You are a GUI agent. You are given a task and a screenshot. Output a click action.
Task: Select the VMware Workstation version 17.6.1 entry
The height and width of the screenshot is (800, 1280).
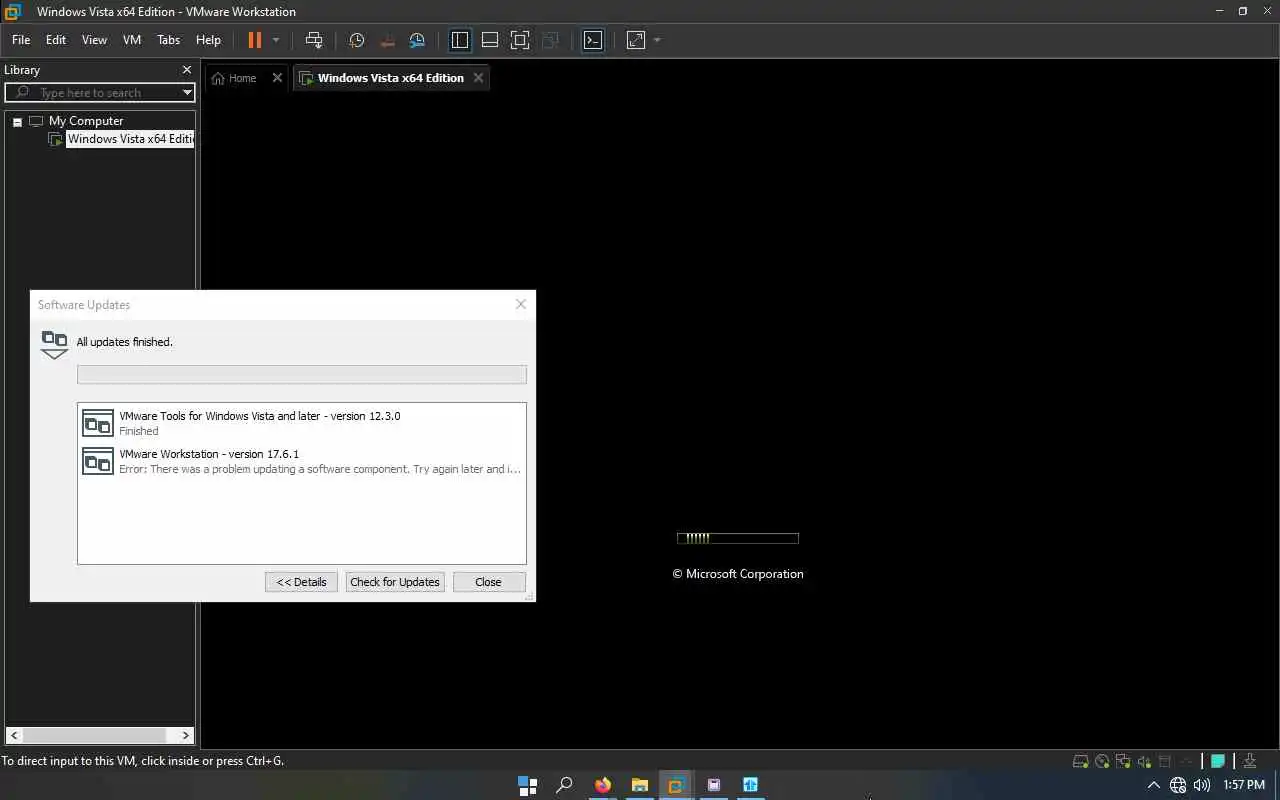301,461
